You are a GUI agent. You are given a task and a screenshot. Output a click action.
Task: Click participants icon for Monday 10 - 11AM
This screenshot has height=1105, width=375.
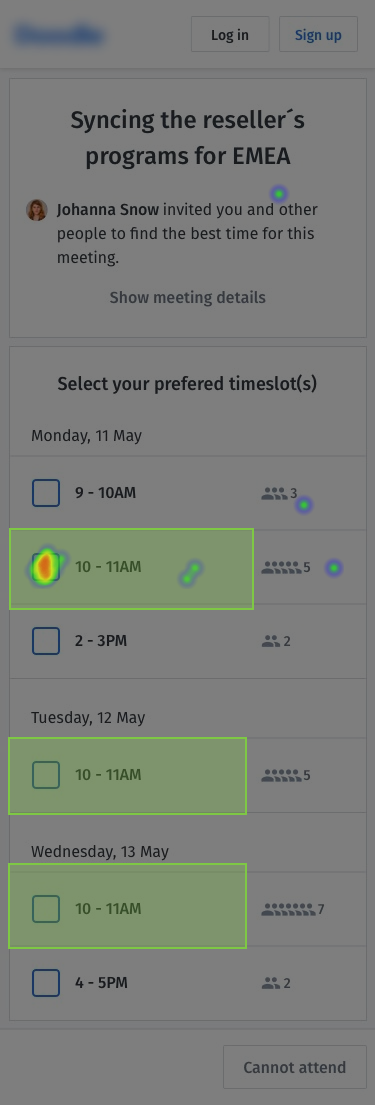(x=281, y=567)
